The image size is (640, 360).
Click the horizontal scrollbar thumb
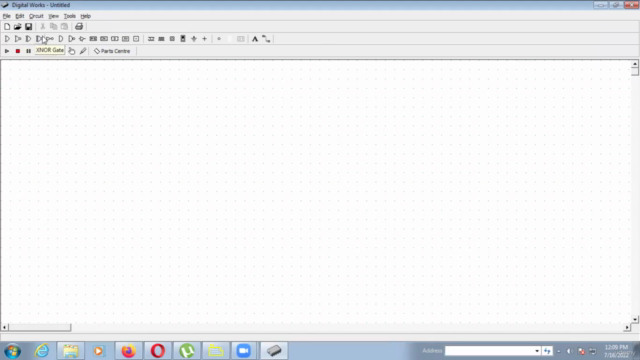(x=40, y=327)
